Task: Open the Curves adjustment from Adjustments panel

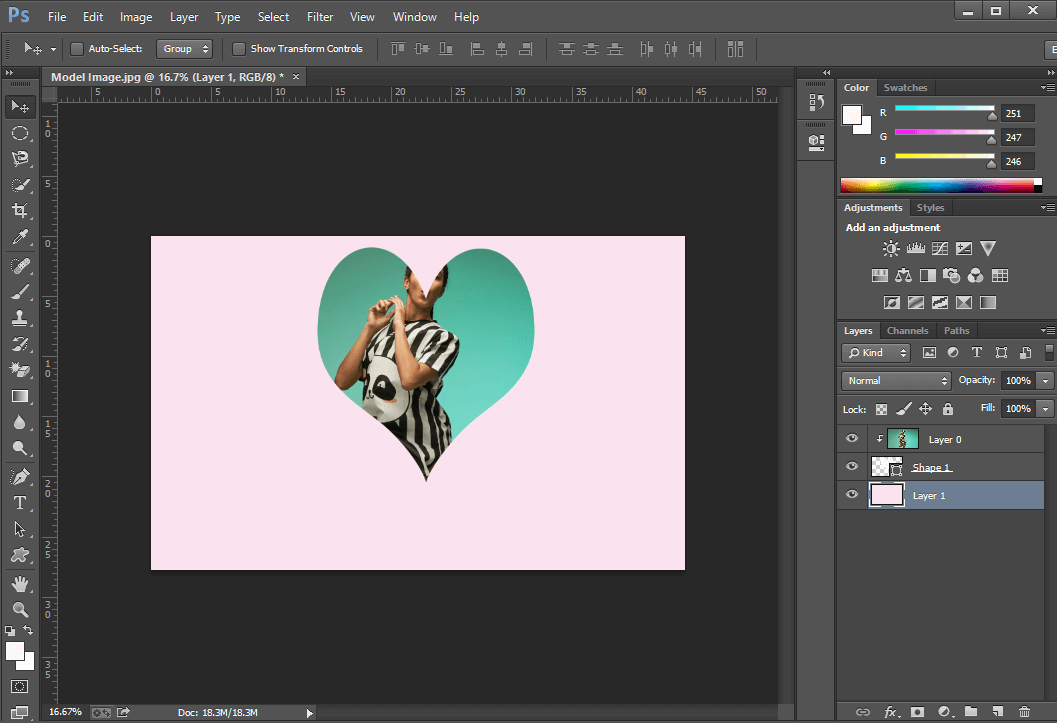Action: coord(940,248)
